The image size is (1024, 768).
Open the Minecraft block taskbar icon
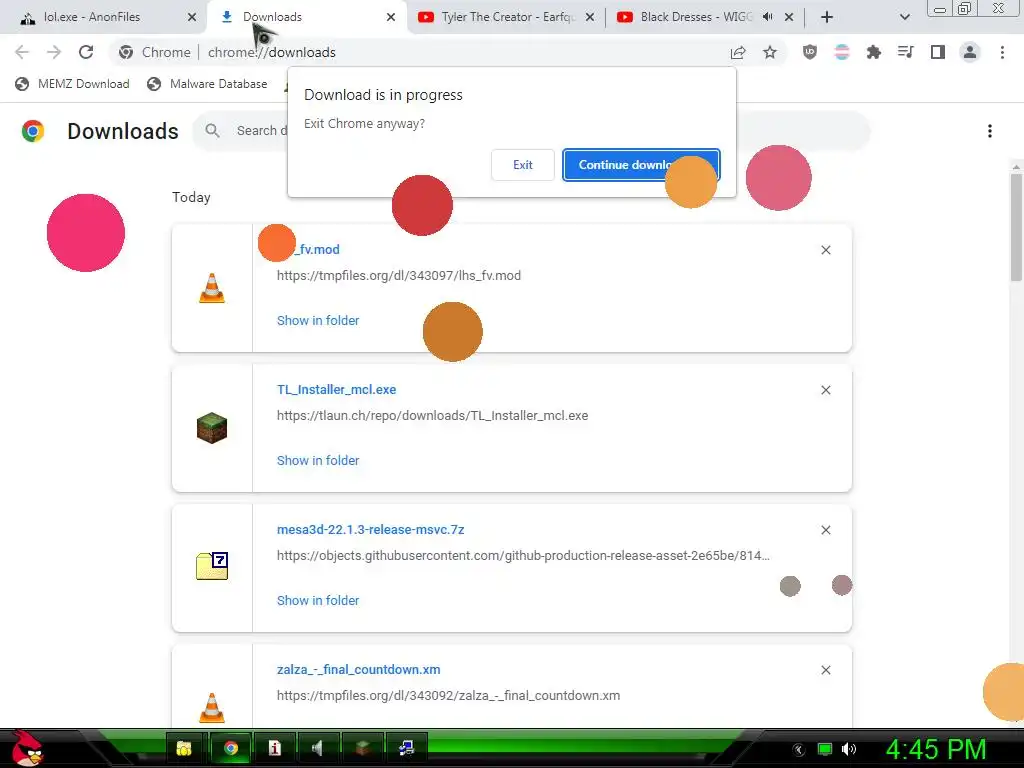pos(362,748)
